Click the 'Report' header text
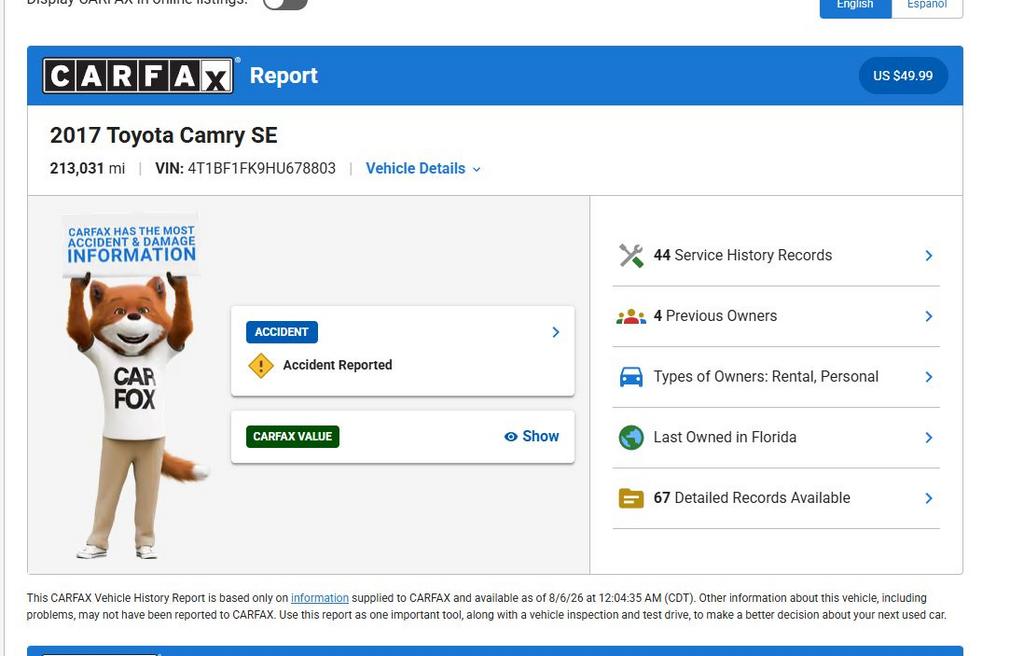This screenshot has height=656, width=1024. 283,76
